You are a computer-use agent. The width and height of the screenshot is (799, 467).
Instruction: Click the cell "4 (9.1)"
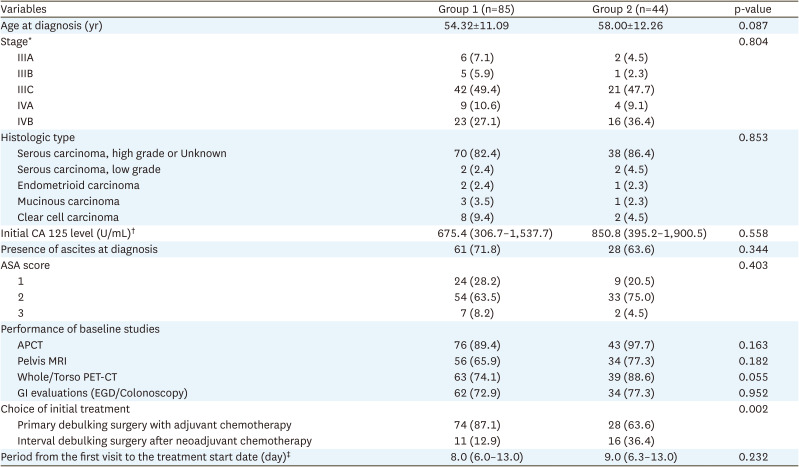[x=631, y=106]
